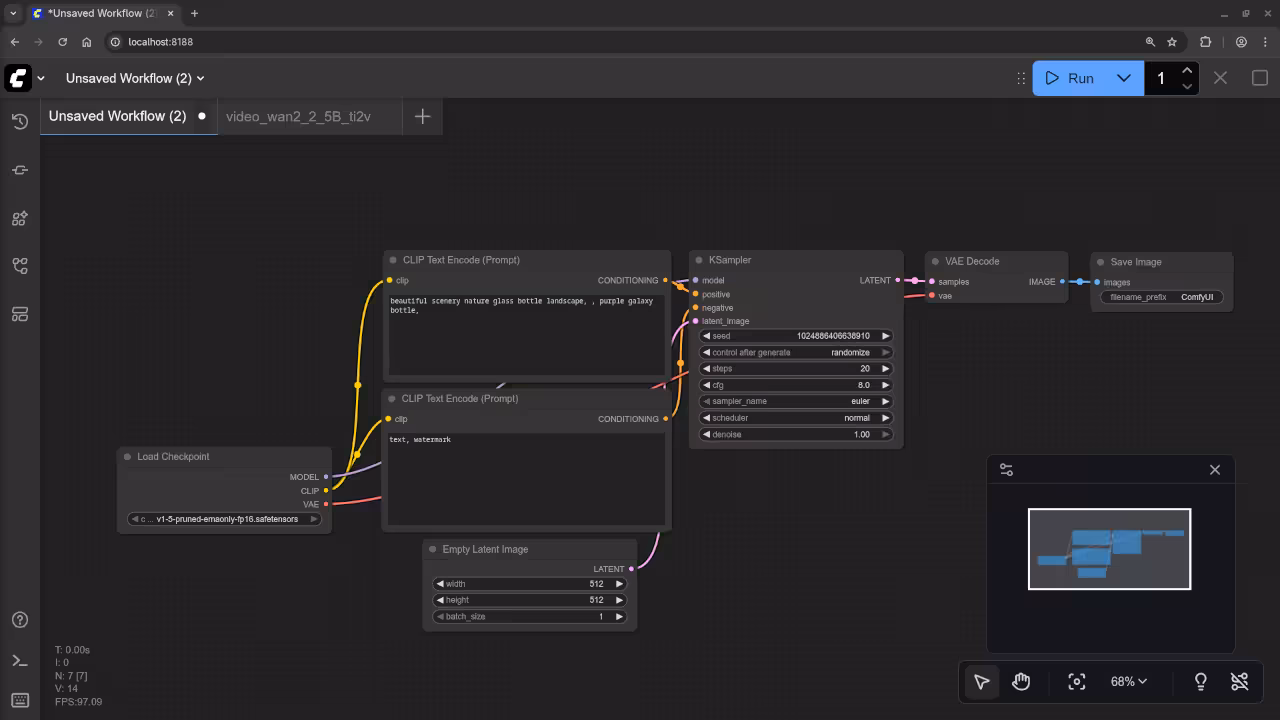Select the pan (hand) tool in canvas toolbar
The width and height of the screenshot is (1280, 720).
(1021, 681)
